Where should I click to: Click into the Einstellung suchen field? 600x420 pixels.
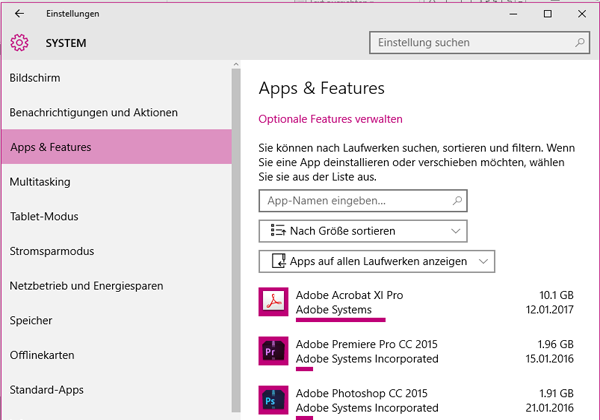pyautogui.click(x=479, y=42)
